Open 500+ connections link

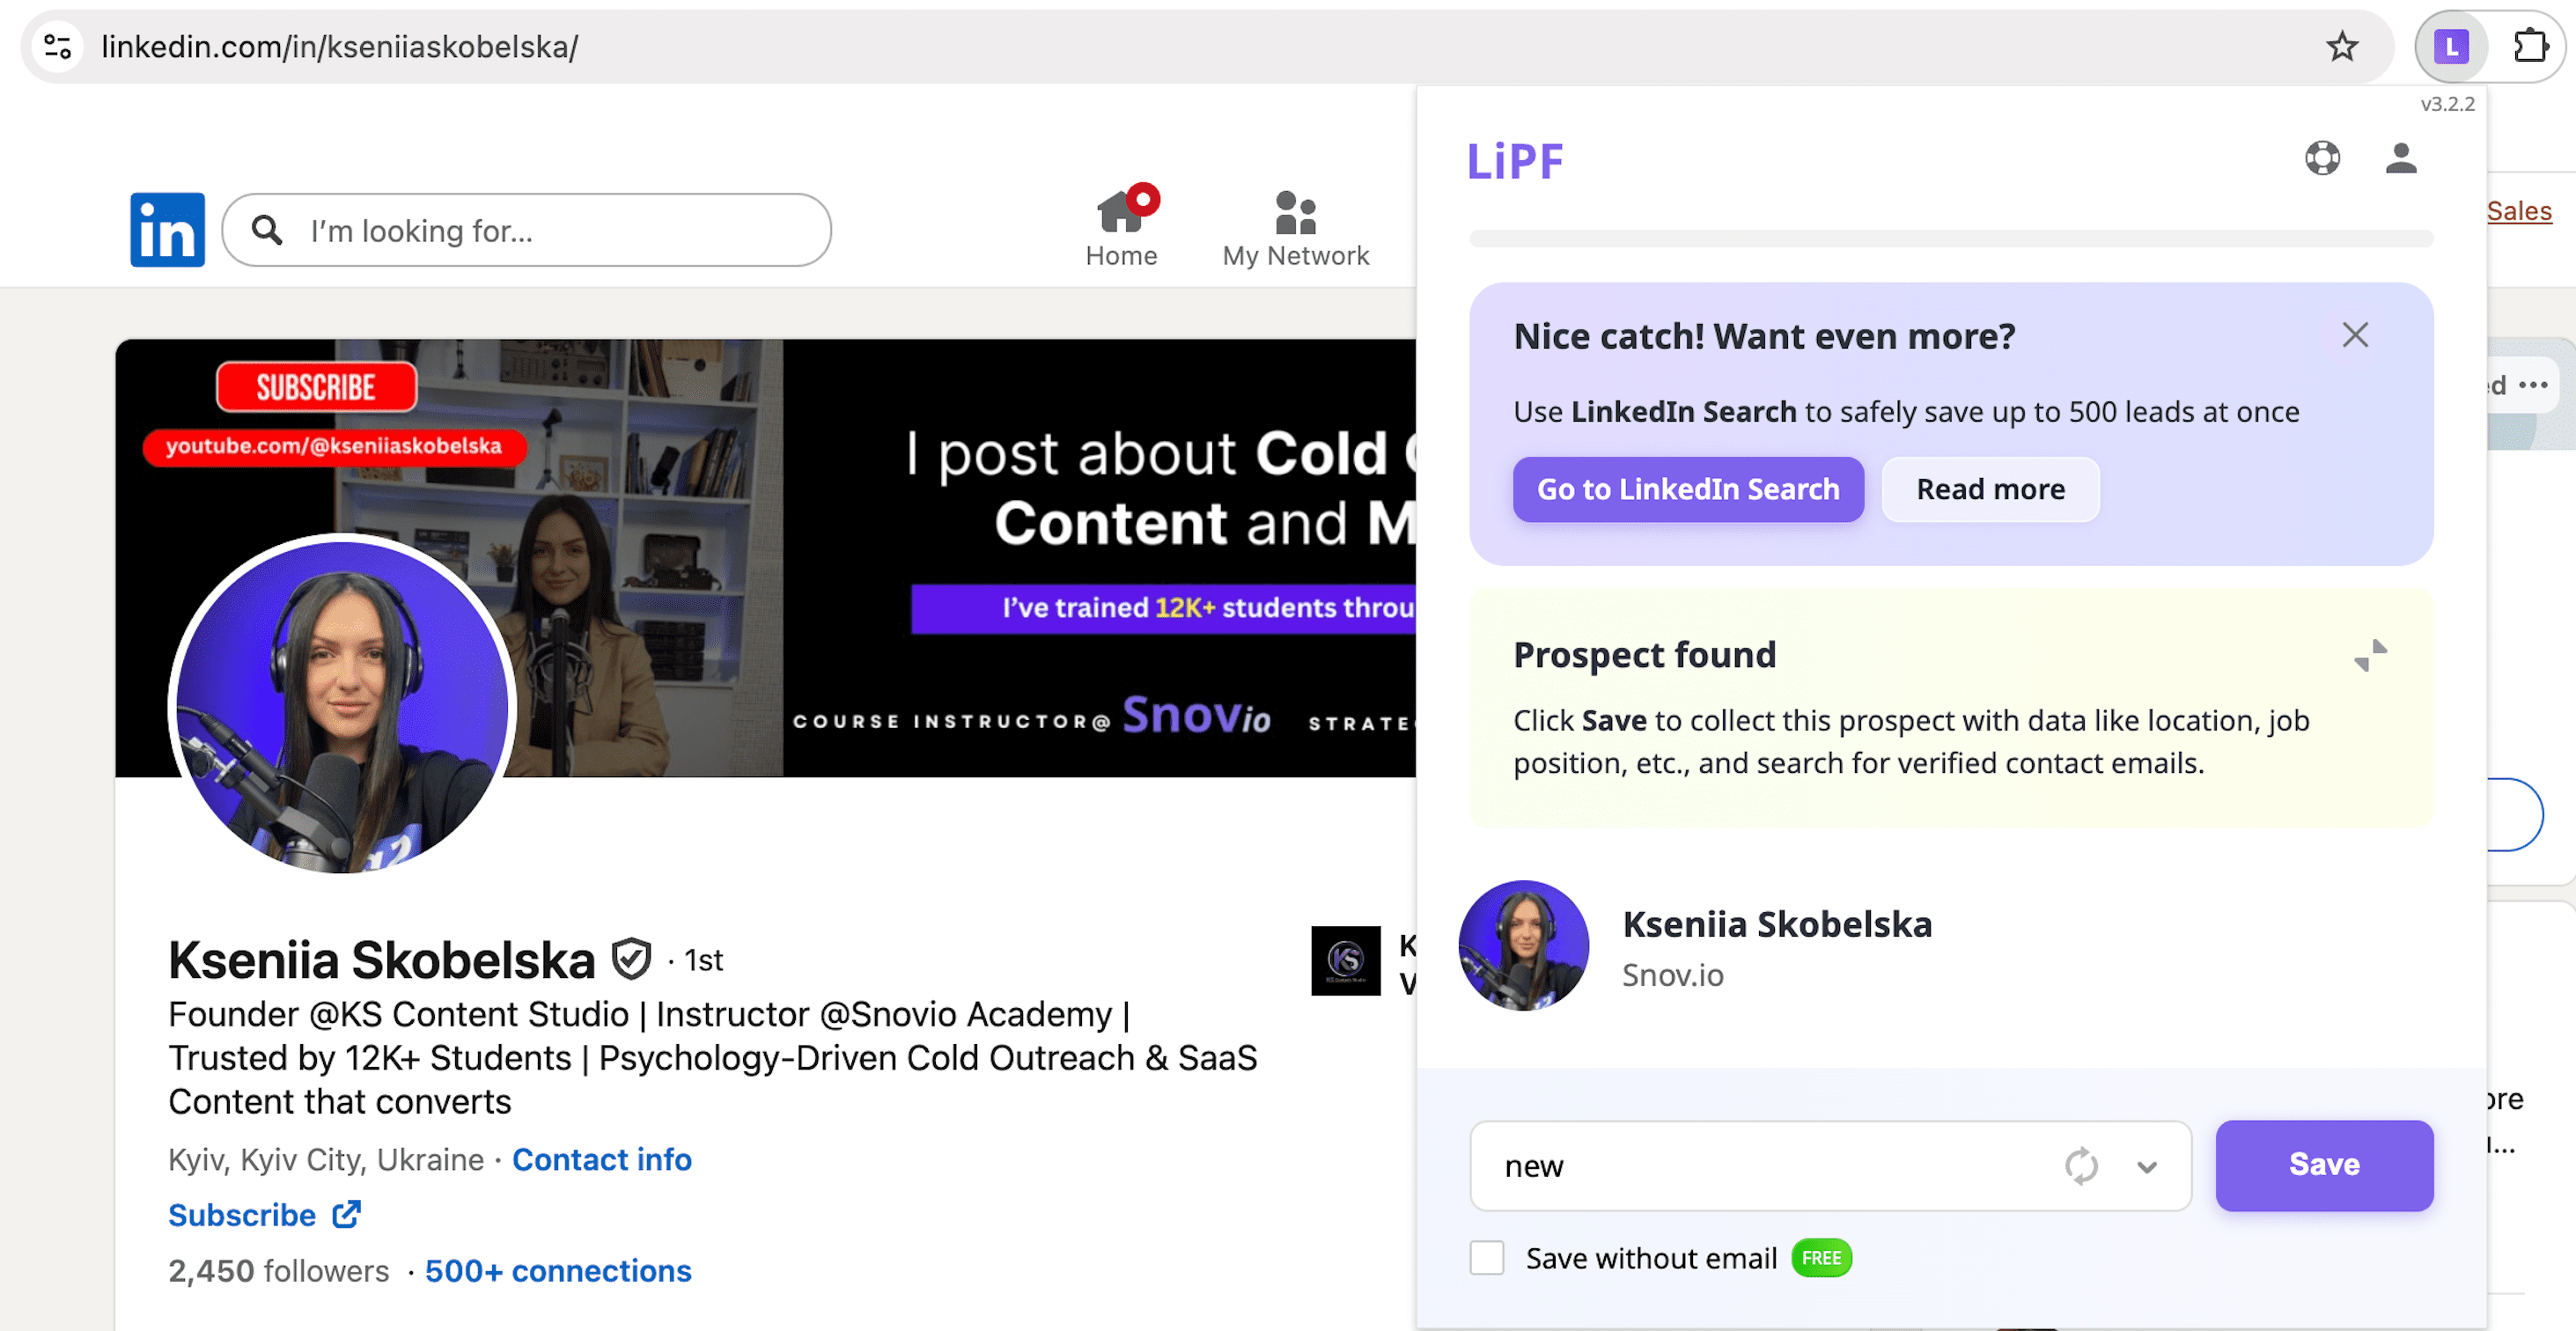557,1271
